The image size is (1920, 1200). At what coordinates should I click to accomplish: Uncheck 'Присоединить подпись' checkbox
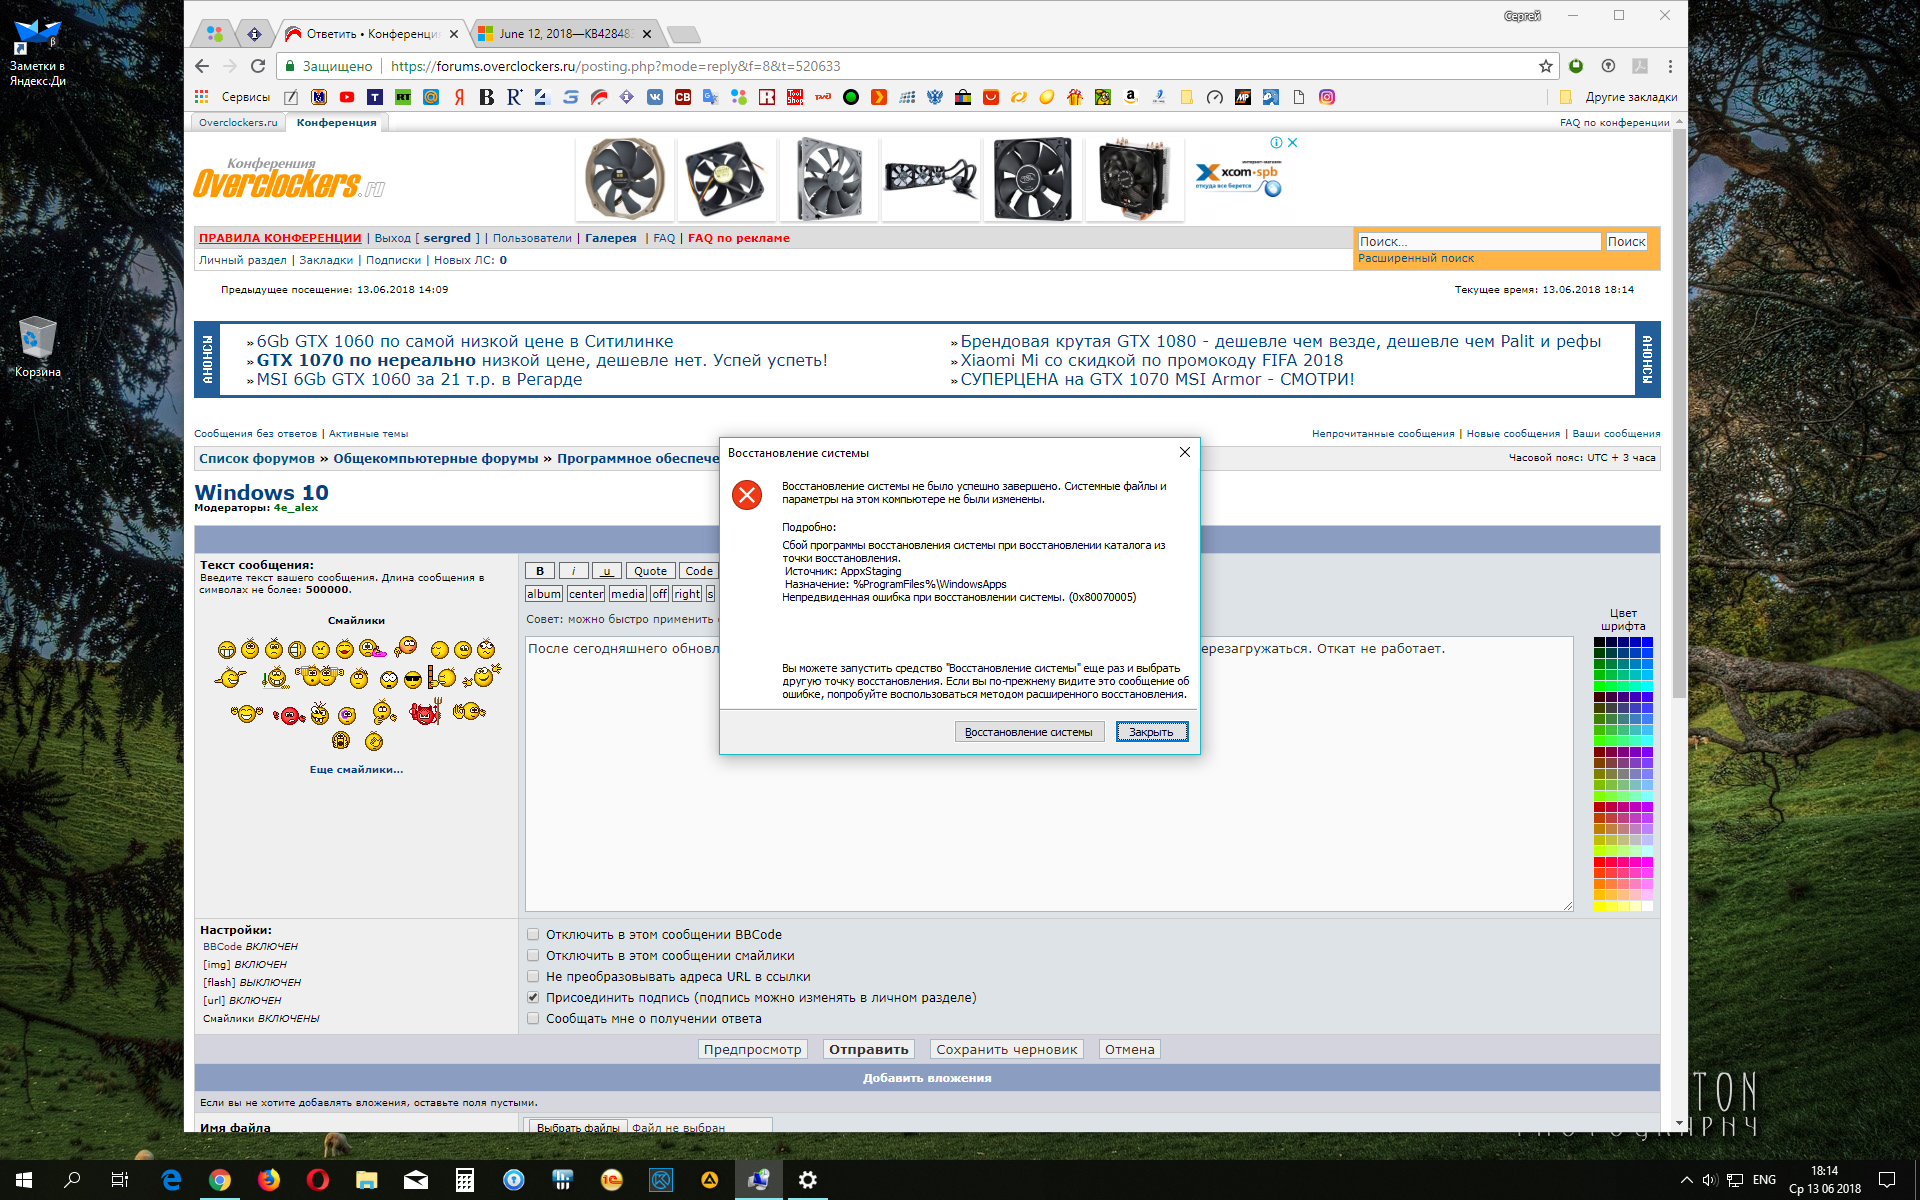533,997
